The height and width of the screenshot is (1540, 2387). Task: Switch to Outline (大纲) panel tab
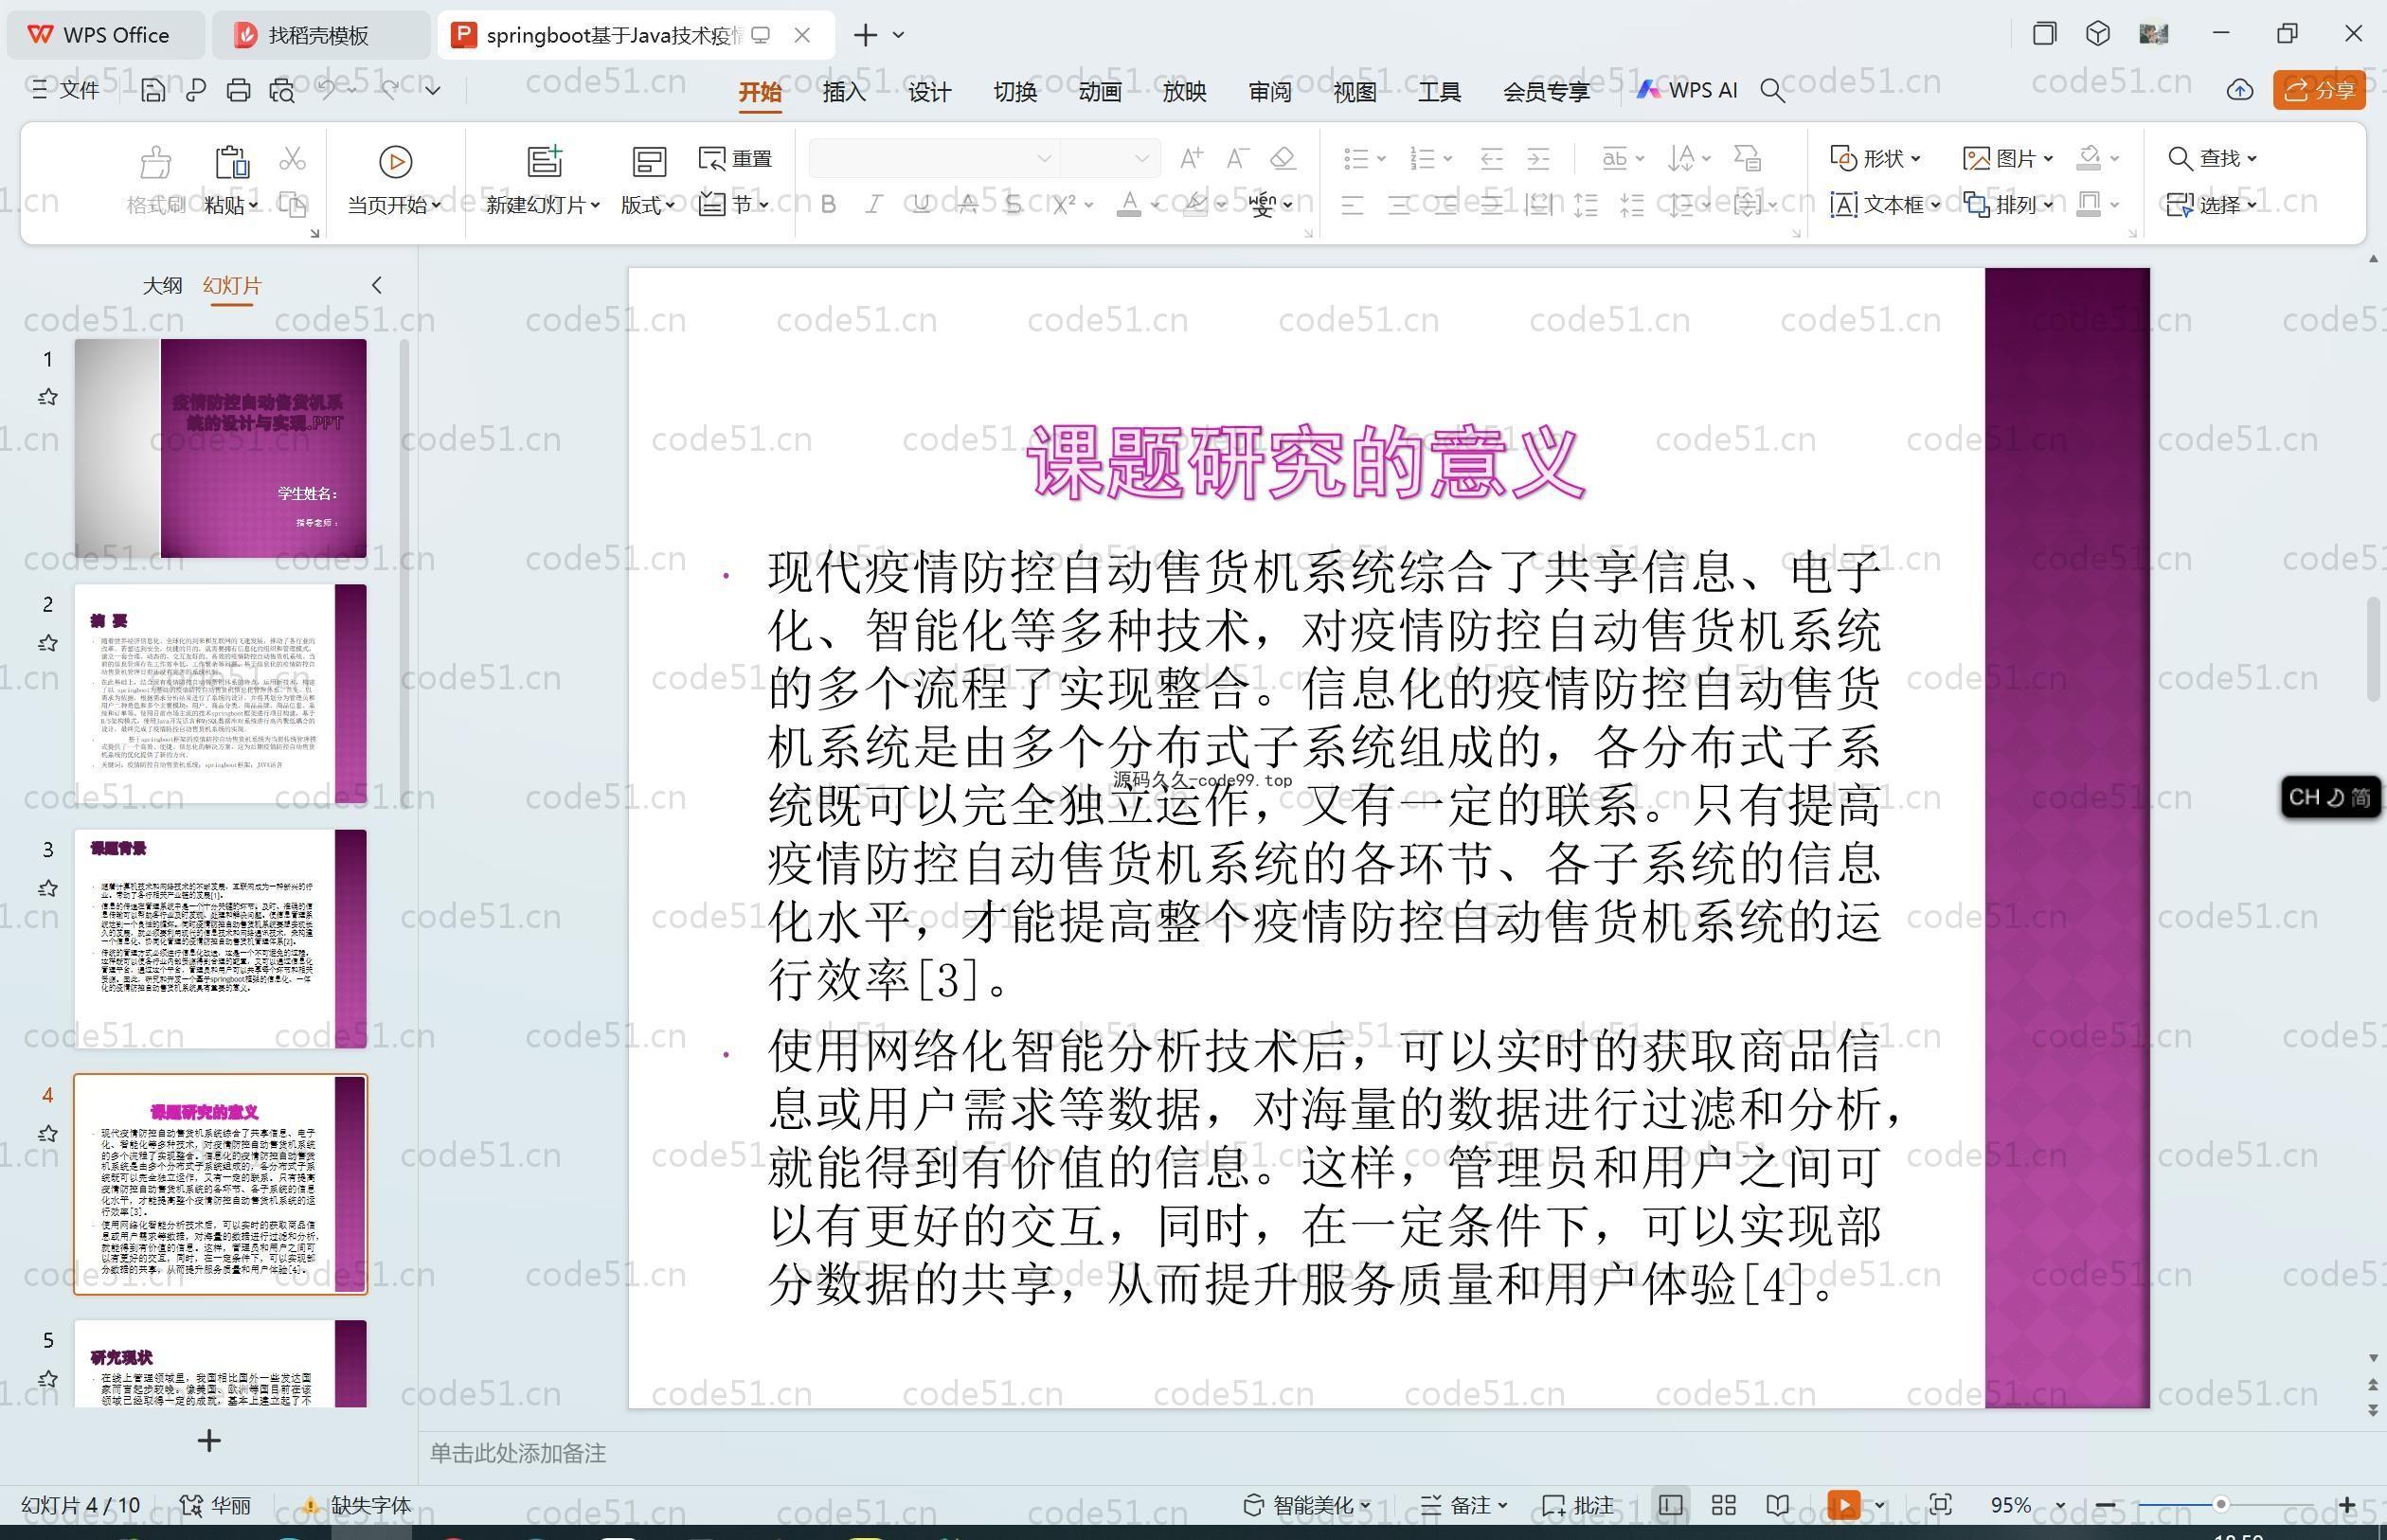[162, 285]
